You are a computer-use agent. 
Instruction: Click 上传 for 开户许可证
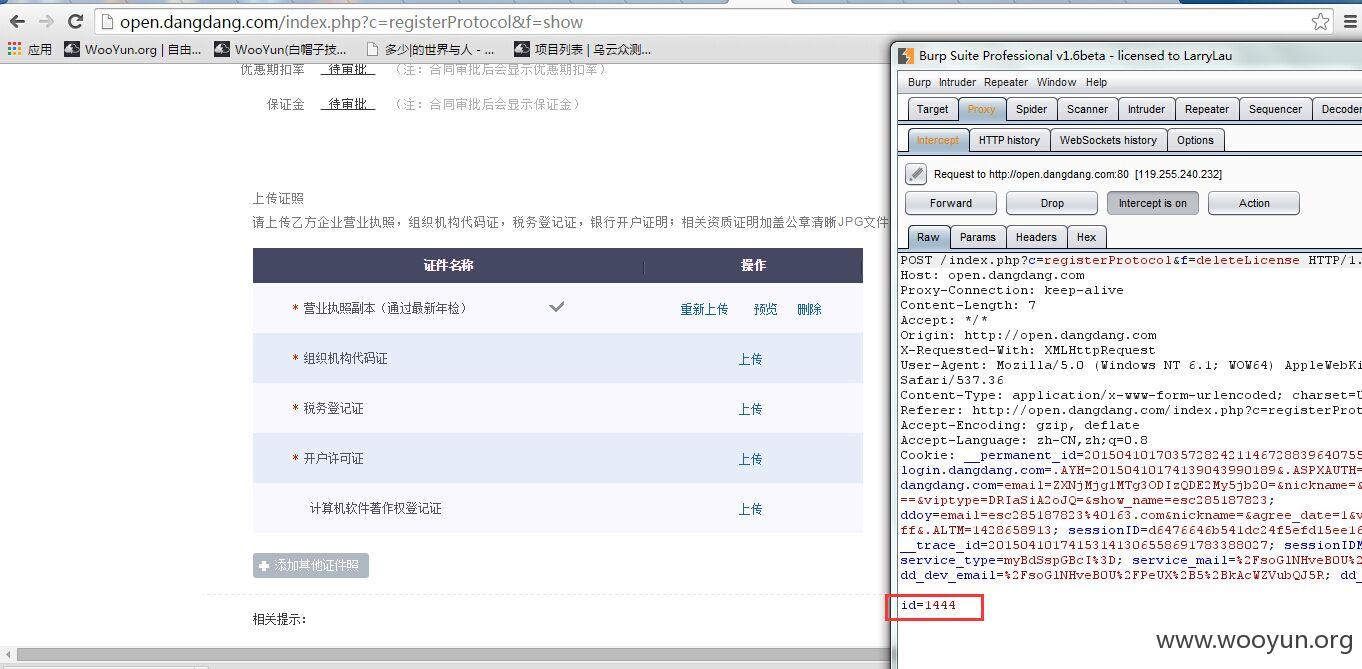point(750,460)
